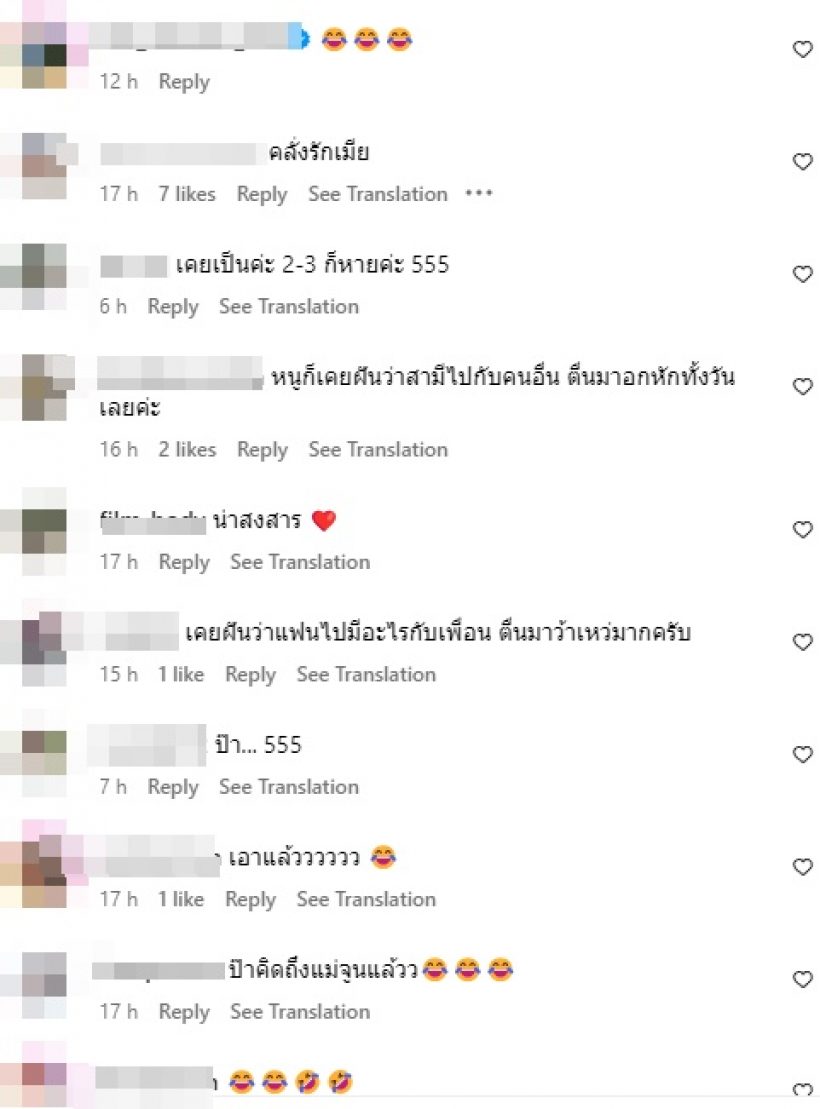Viewport: 820px width, 1109px height.
Task: See Translation for the 'น่าสงสาร' comment
Action: pos(300,562)
